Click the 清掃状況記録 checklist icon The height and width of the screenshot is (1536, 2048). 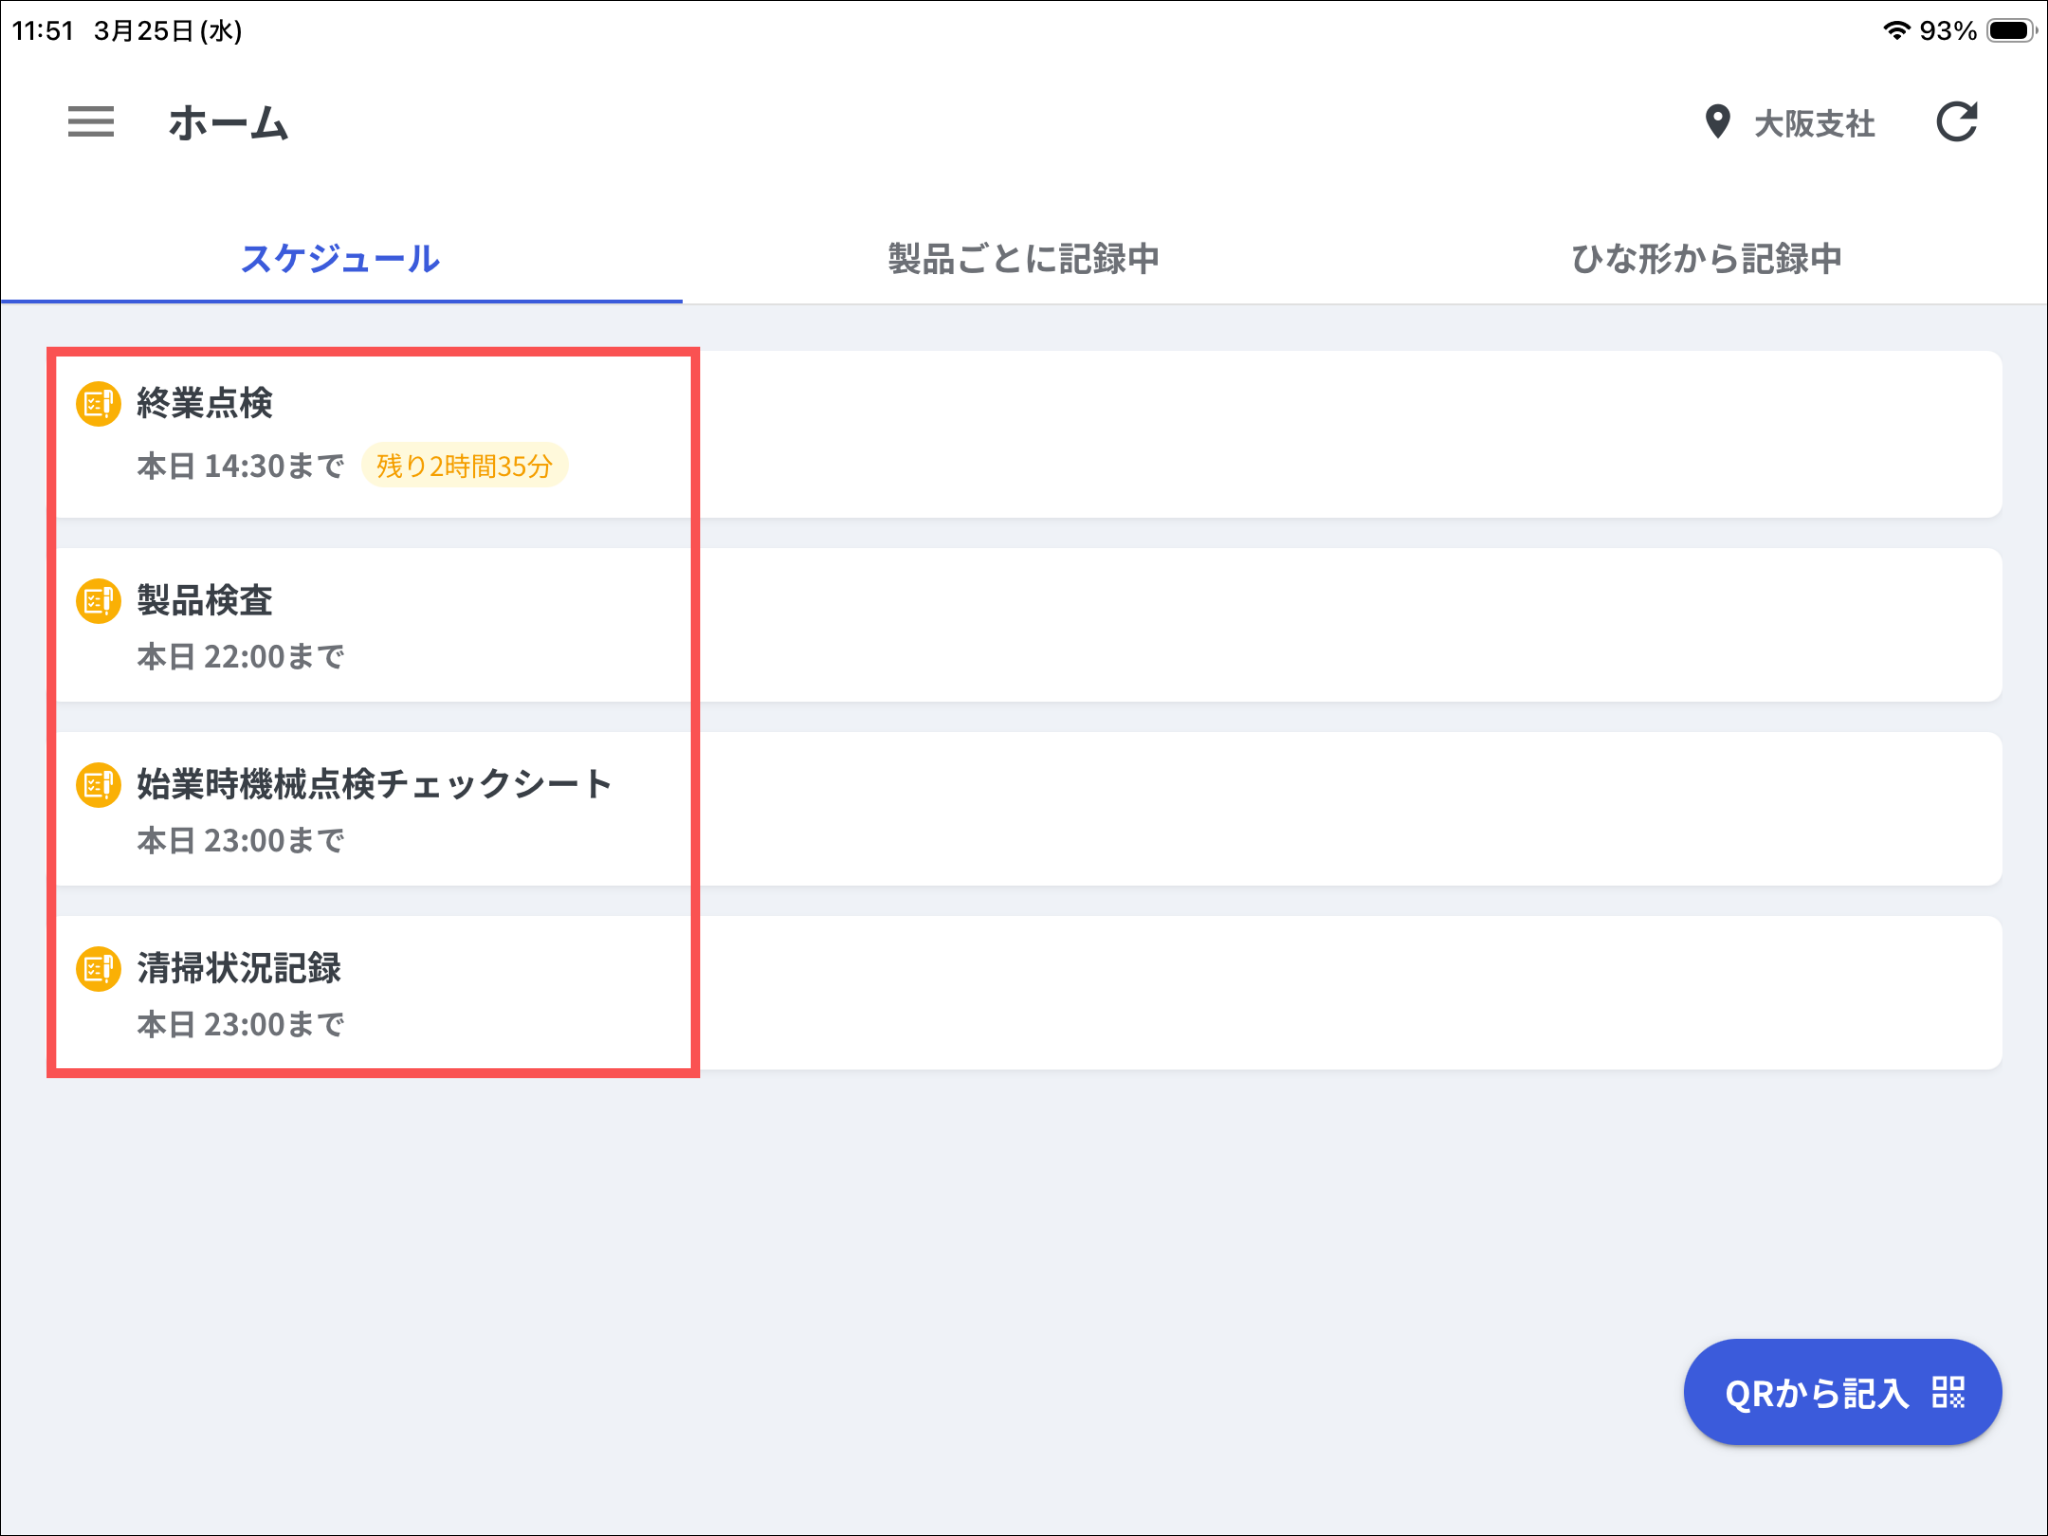98,969
